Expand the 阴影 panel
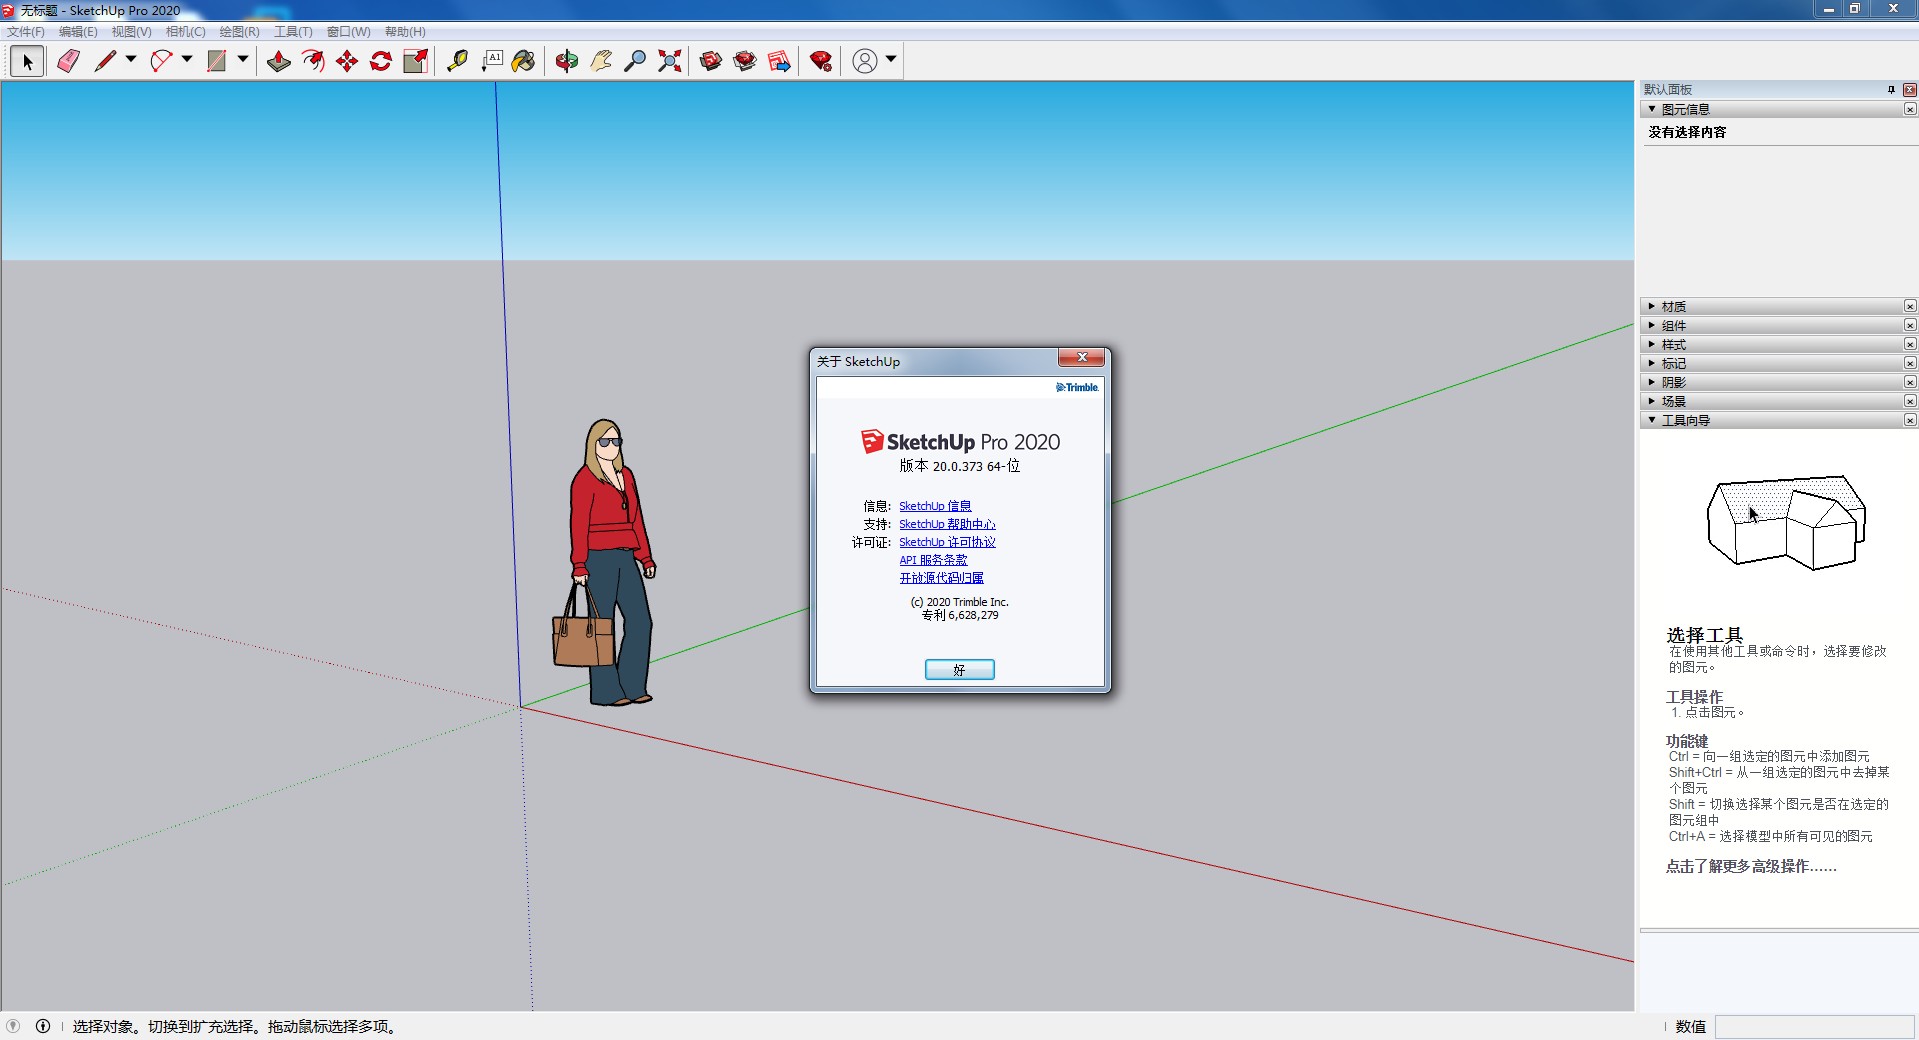Viewport: 1919px width, 1040px height. 1673,382
